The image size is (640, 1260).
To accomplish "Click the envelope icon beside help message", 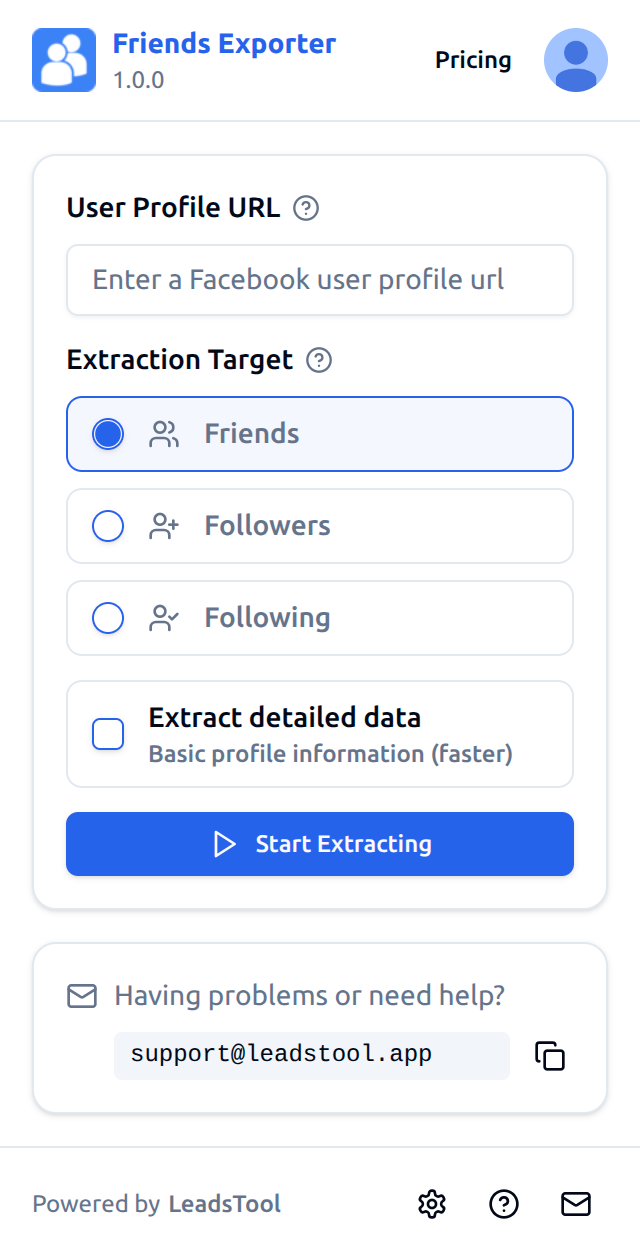I will pyautogui.click(x=82, y=996).
